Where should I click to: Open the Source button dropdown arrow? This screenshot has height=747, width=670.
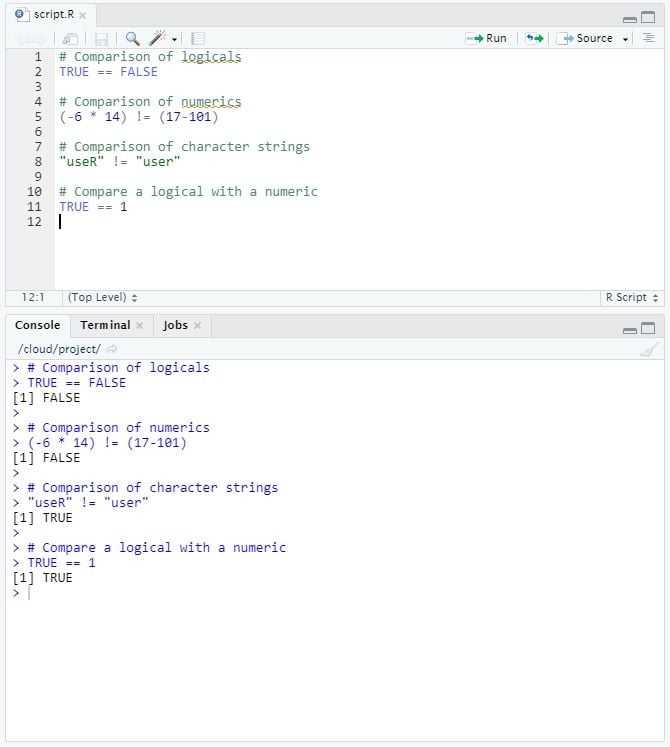pyautogui.click(x=626, y=39)
